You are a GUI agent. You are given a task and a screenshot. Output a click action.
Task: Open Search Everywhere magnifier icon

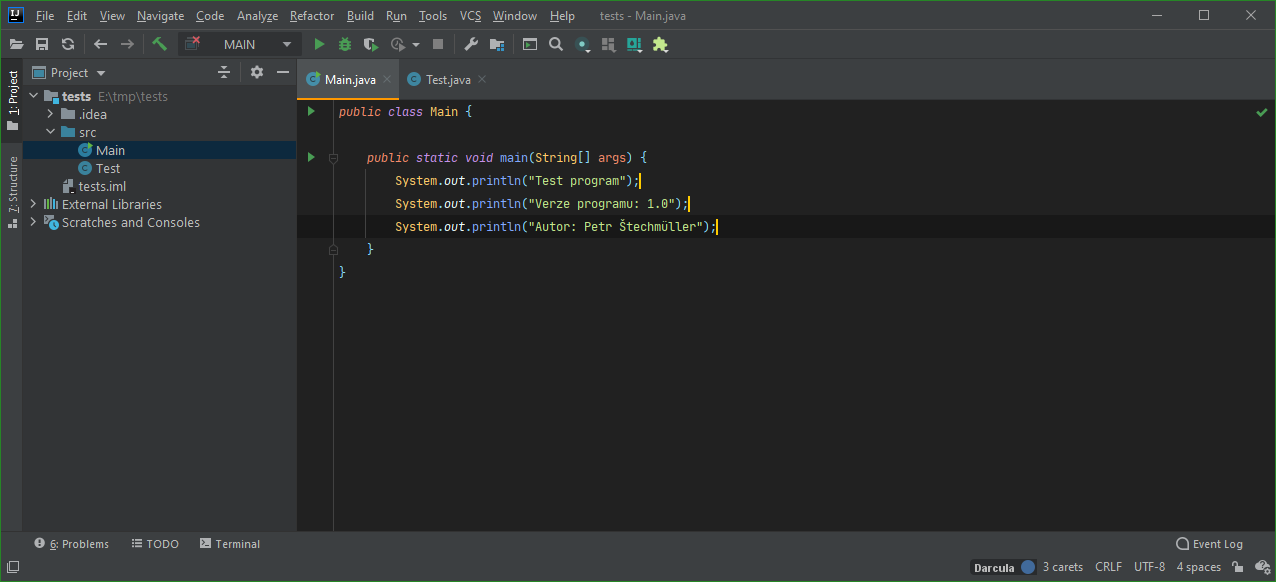[555, 43]
